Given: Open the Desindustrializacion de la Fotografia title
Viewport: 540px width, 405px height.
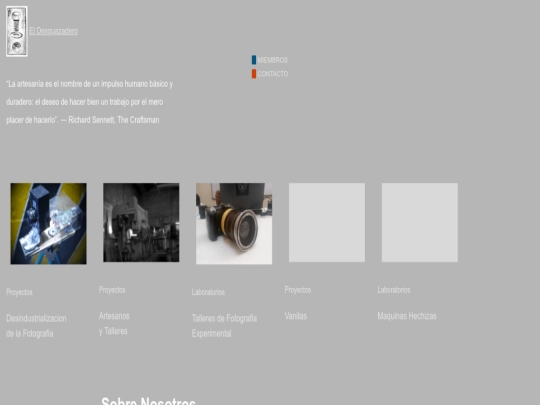Looking at the screenshot, I should tap(36, 326).
